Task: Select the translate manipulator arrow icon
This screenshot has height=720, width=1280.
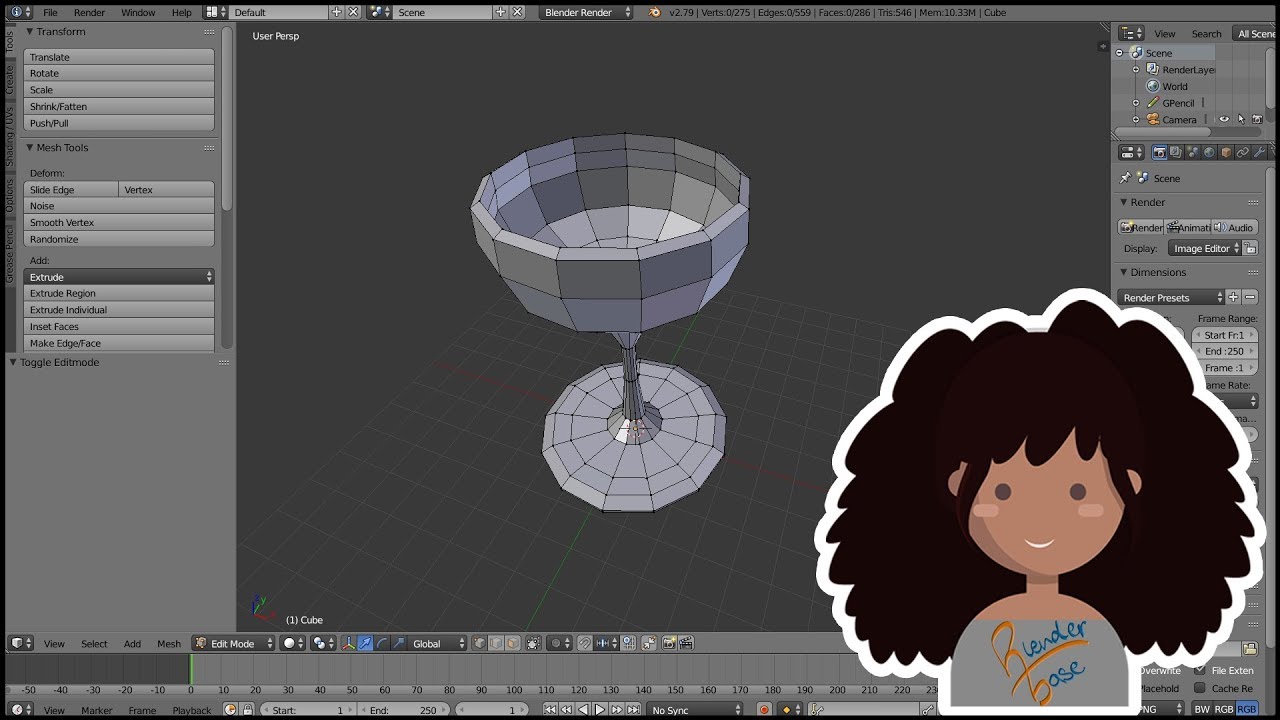Action: pos(366,643)
